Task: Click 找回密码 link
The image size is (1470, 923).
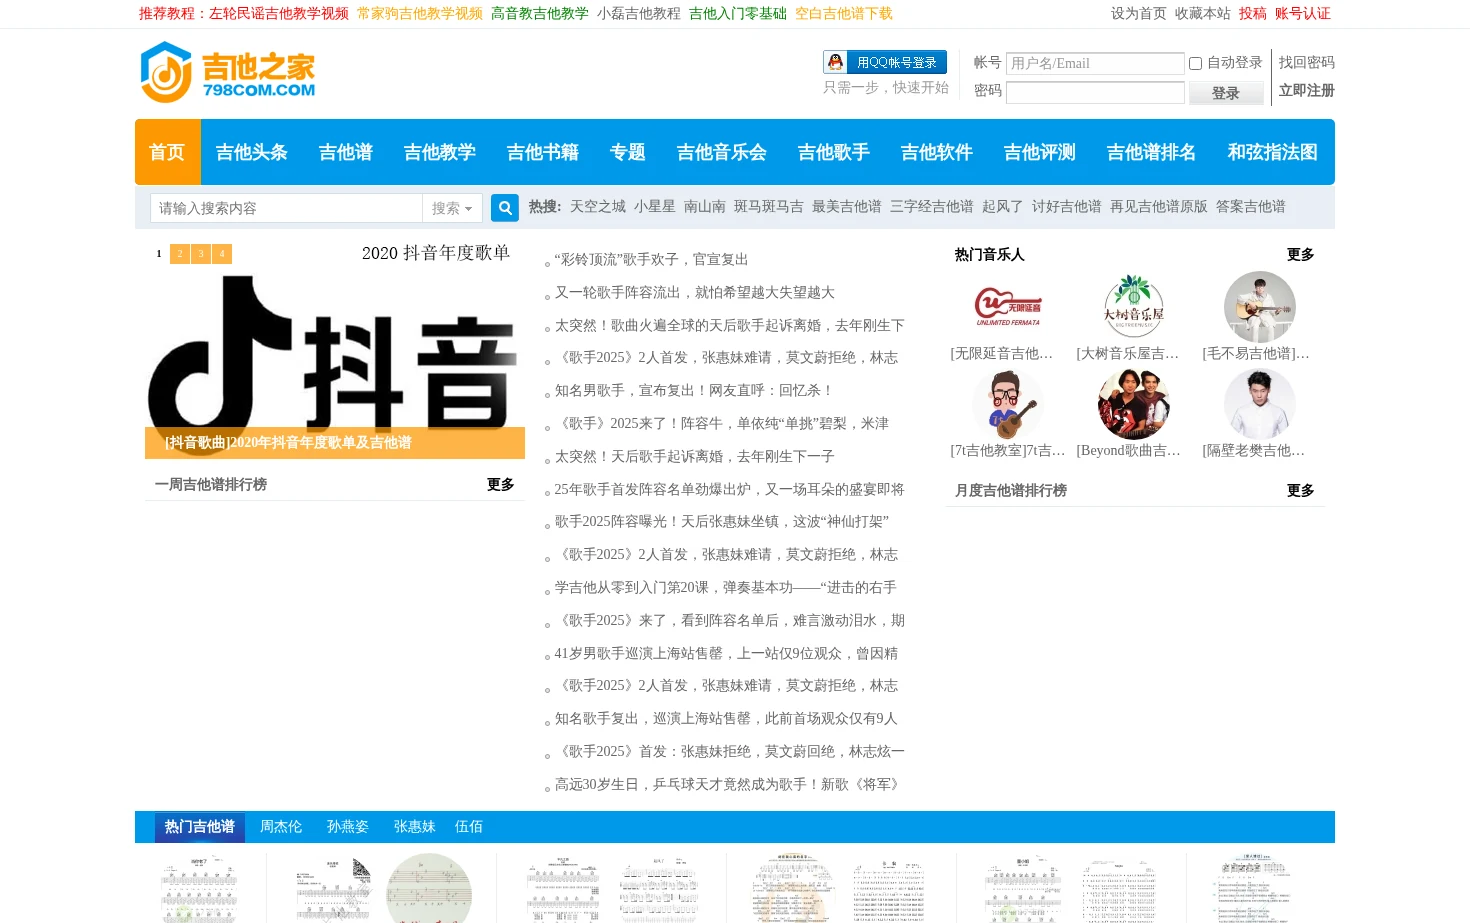Action: pyautogui.click(x=1307, y=62)
